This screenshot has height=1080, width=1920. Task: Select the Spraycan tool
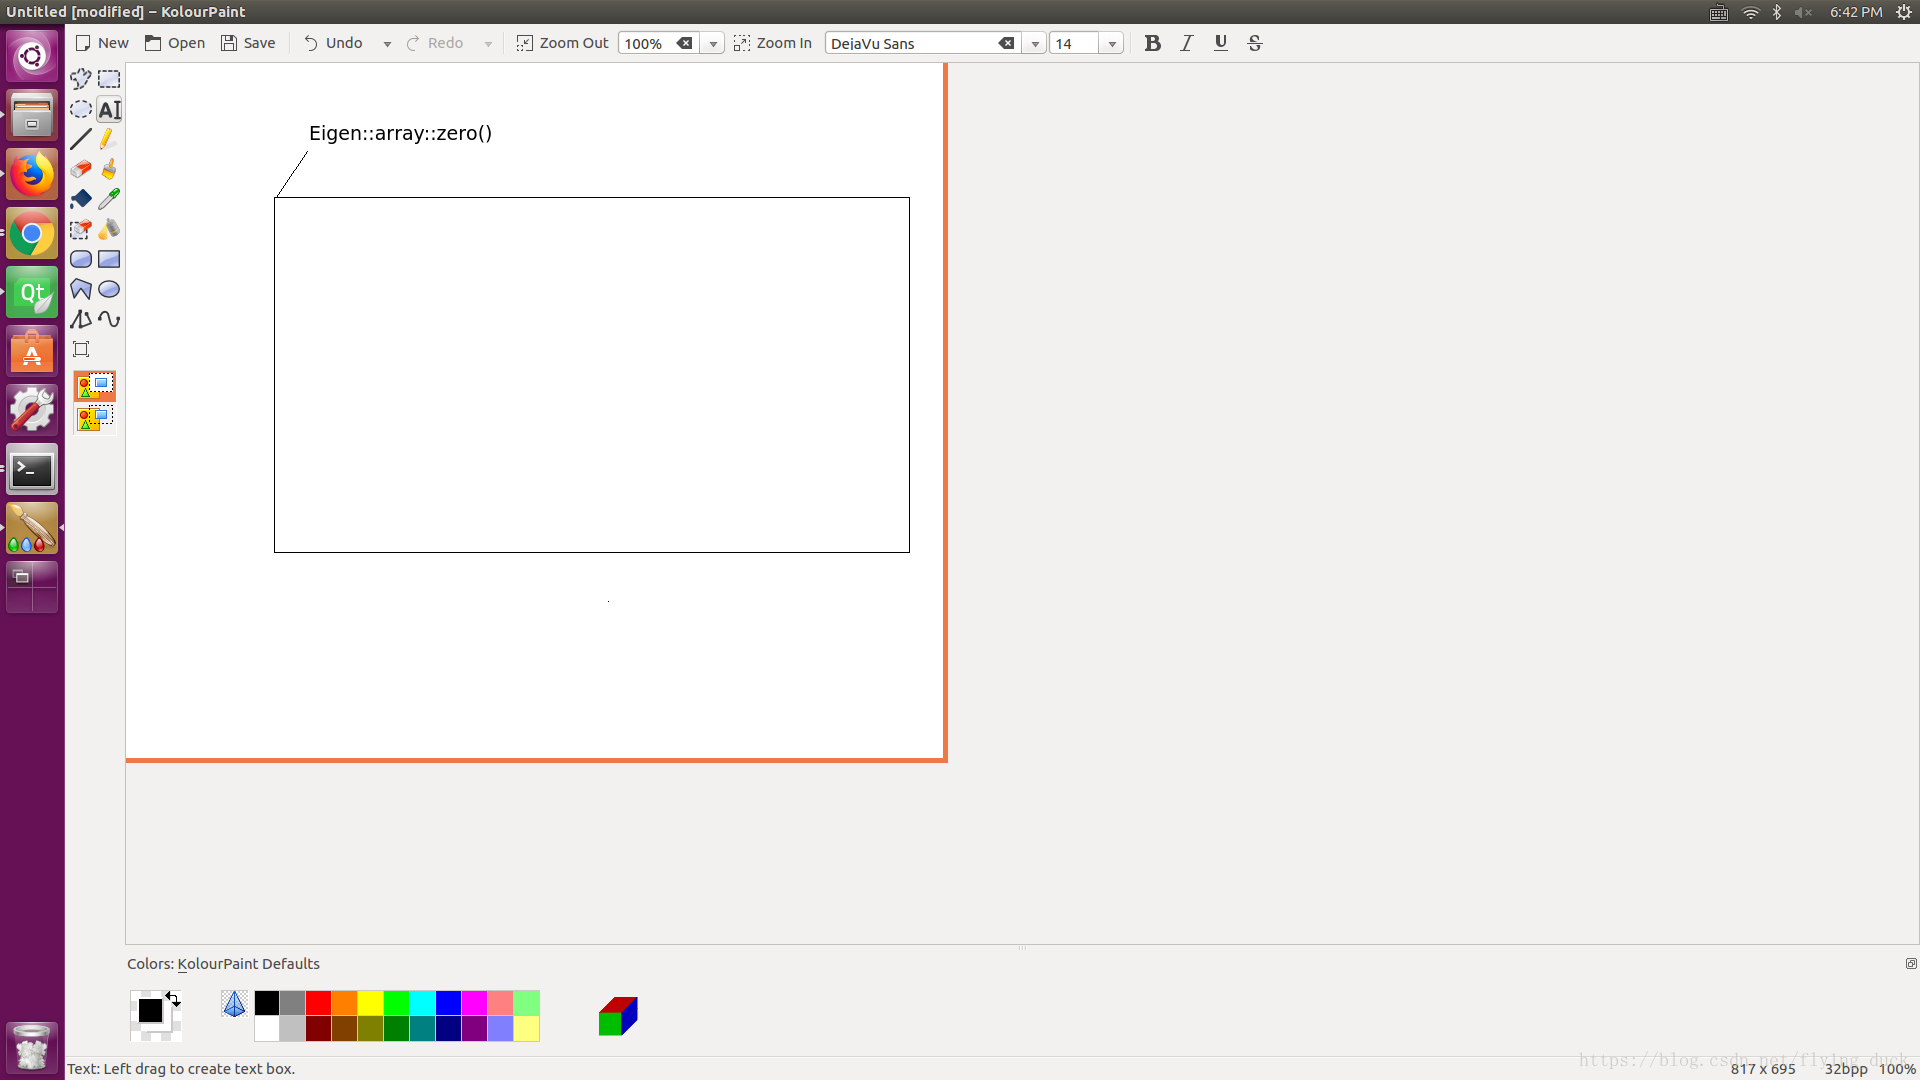(x=109, y=229)
